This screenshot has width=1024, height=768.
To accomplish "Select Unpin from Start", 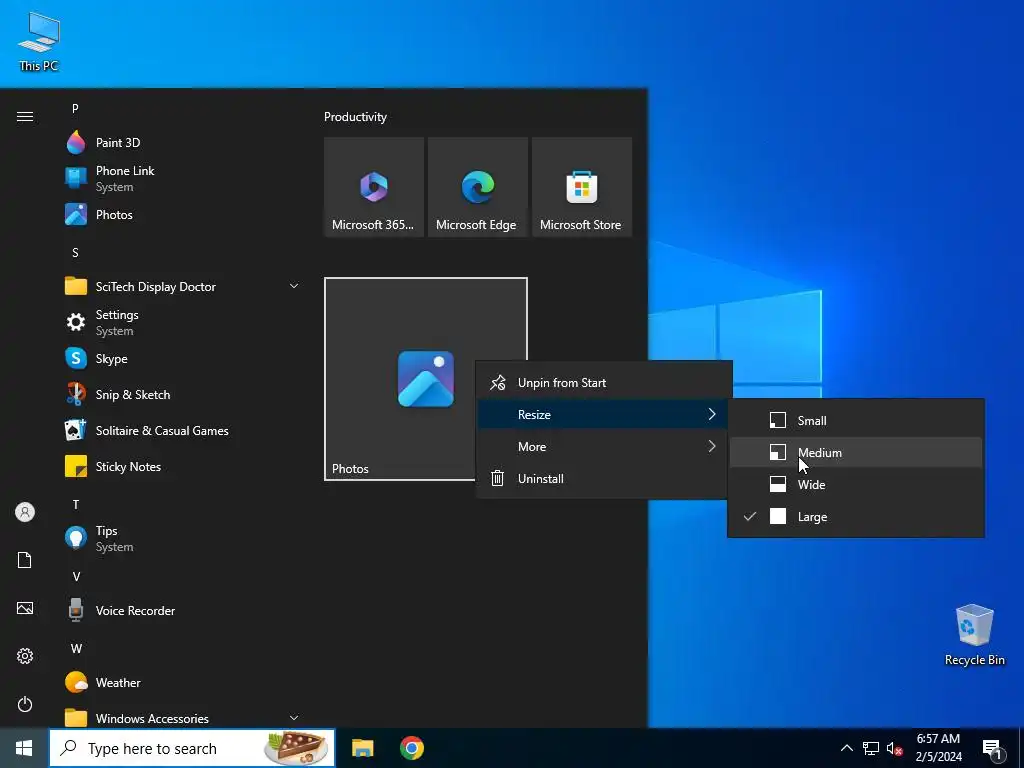I will click(604, 383).
